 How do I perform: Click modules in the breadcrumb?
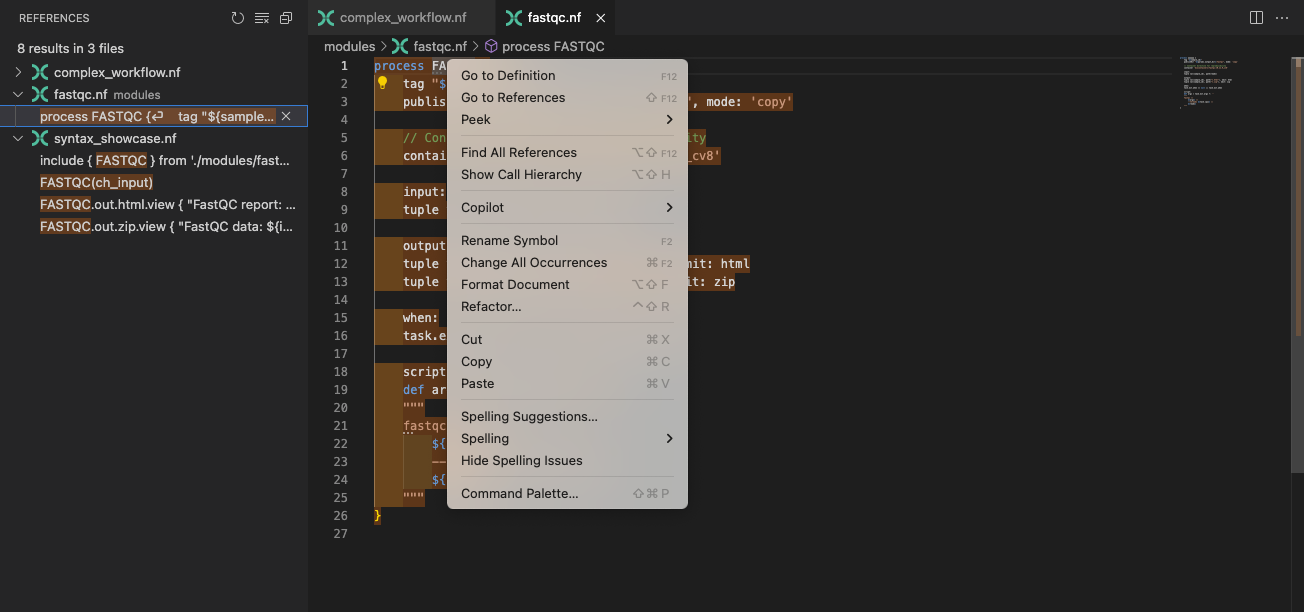coord(349,46)
